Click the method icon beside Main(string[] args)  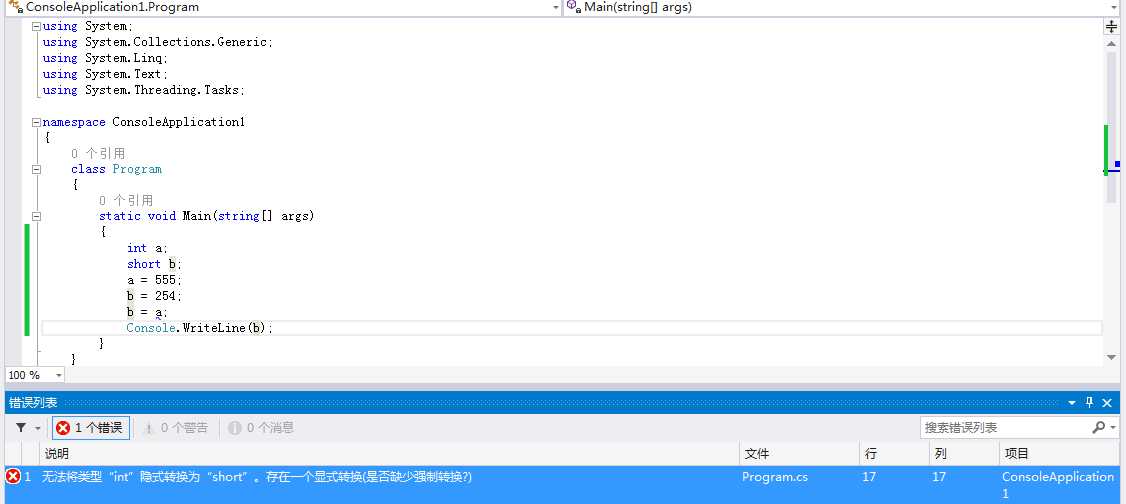pos(574,7)
